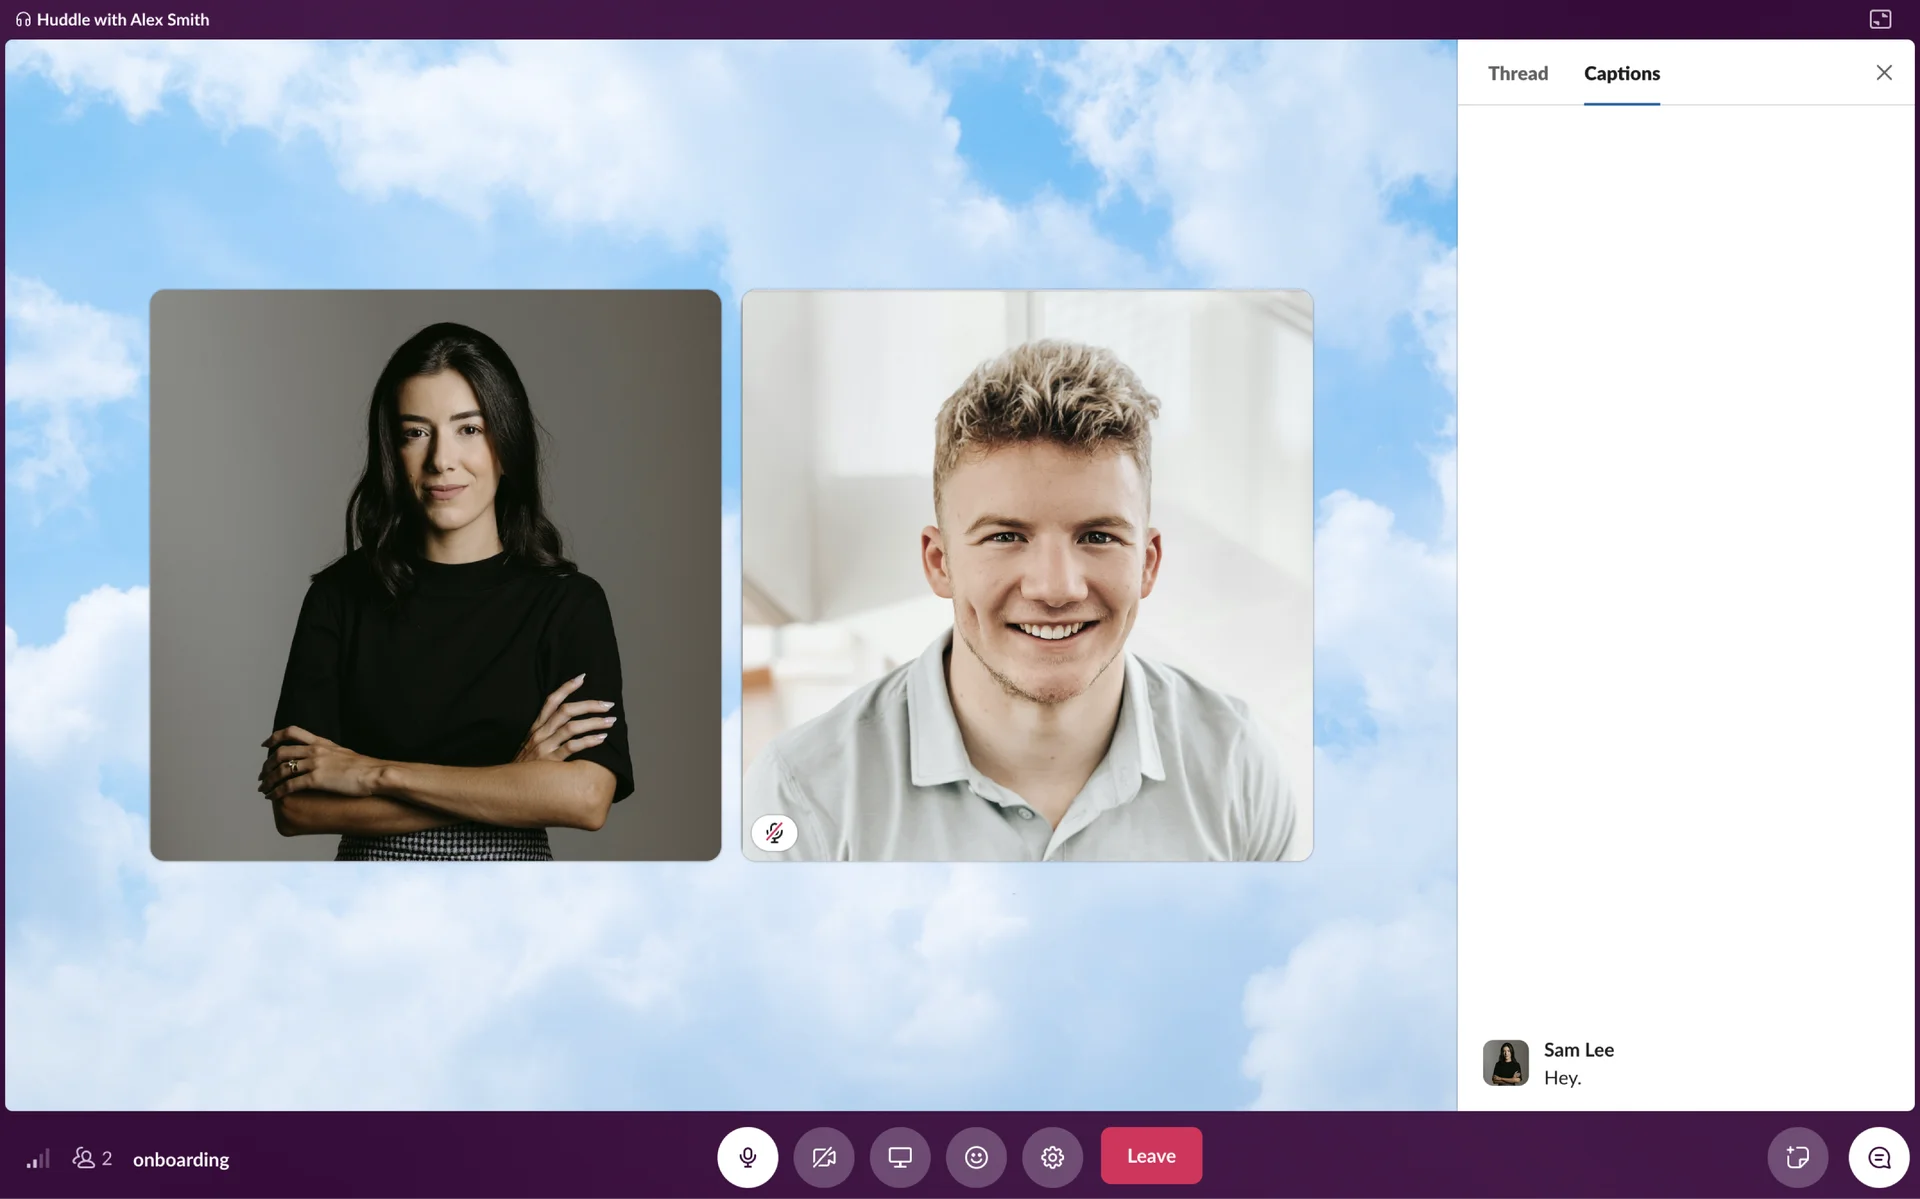Click the muted mic badge on Alex's video
Viewport: 1920px width, 1199px height.
774,832
